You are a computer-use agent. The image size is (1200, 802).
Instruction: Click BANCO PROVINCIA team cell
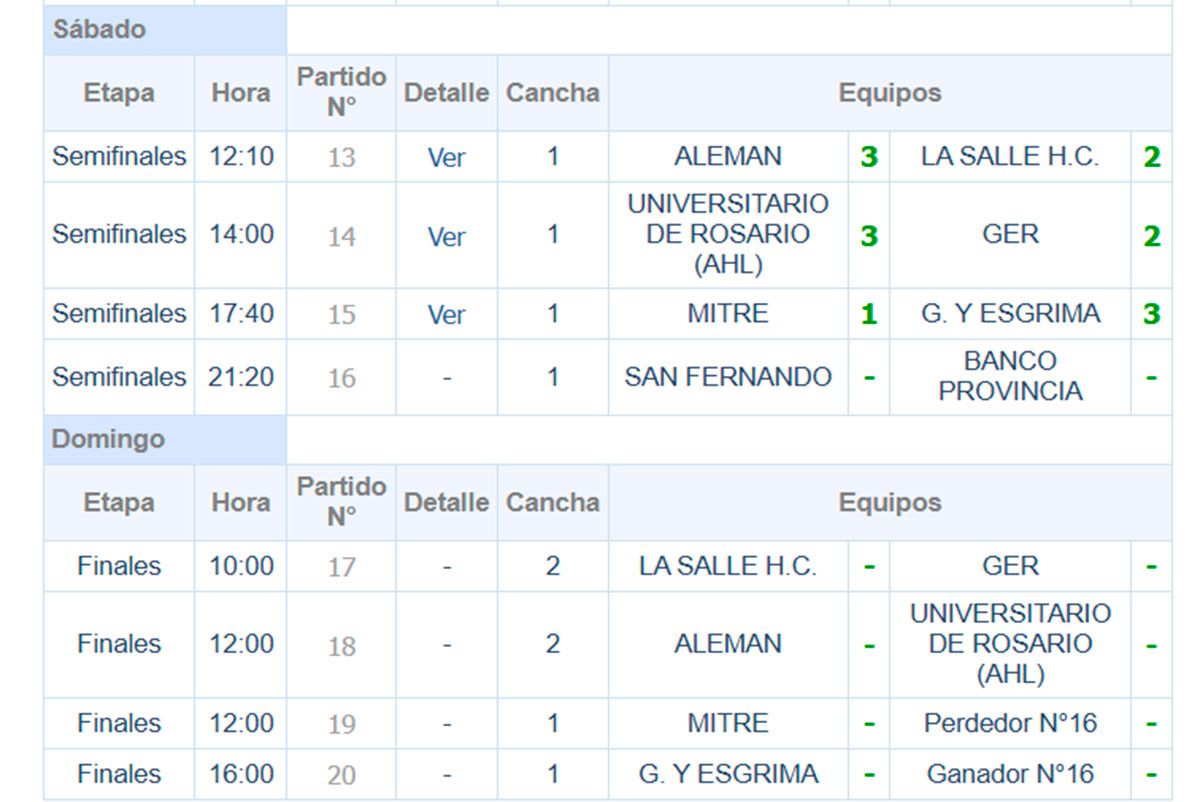[x=1010, y=376]
